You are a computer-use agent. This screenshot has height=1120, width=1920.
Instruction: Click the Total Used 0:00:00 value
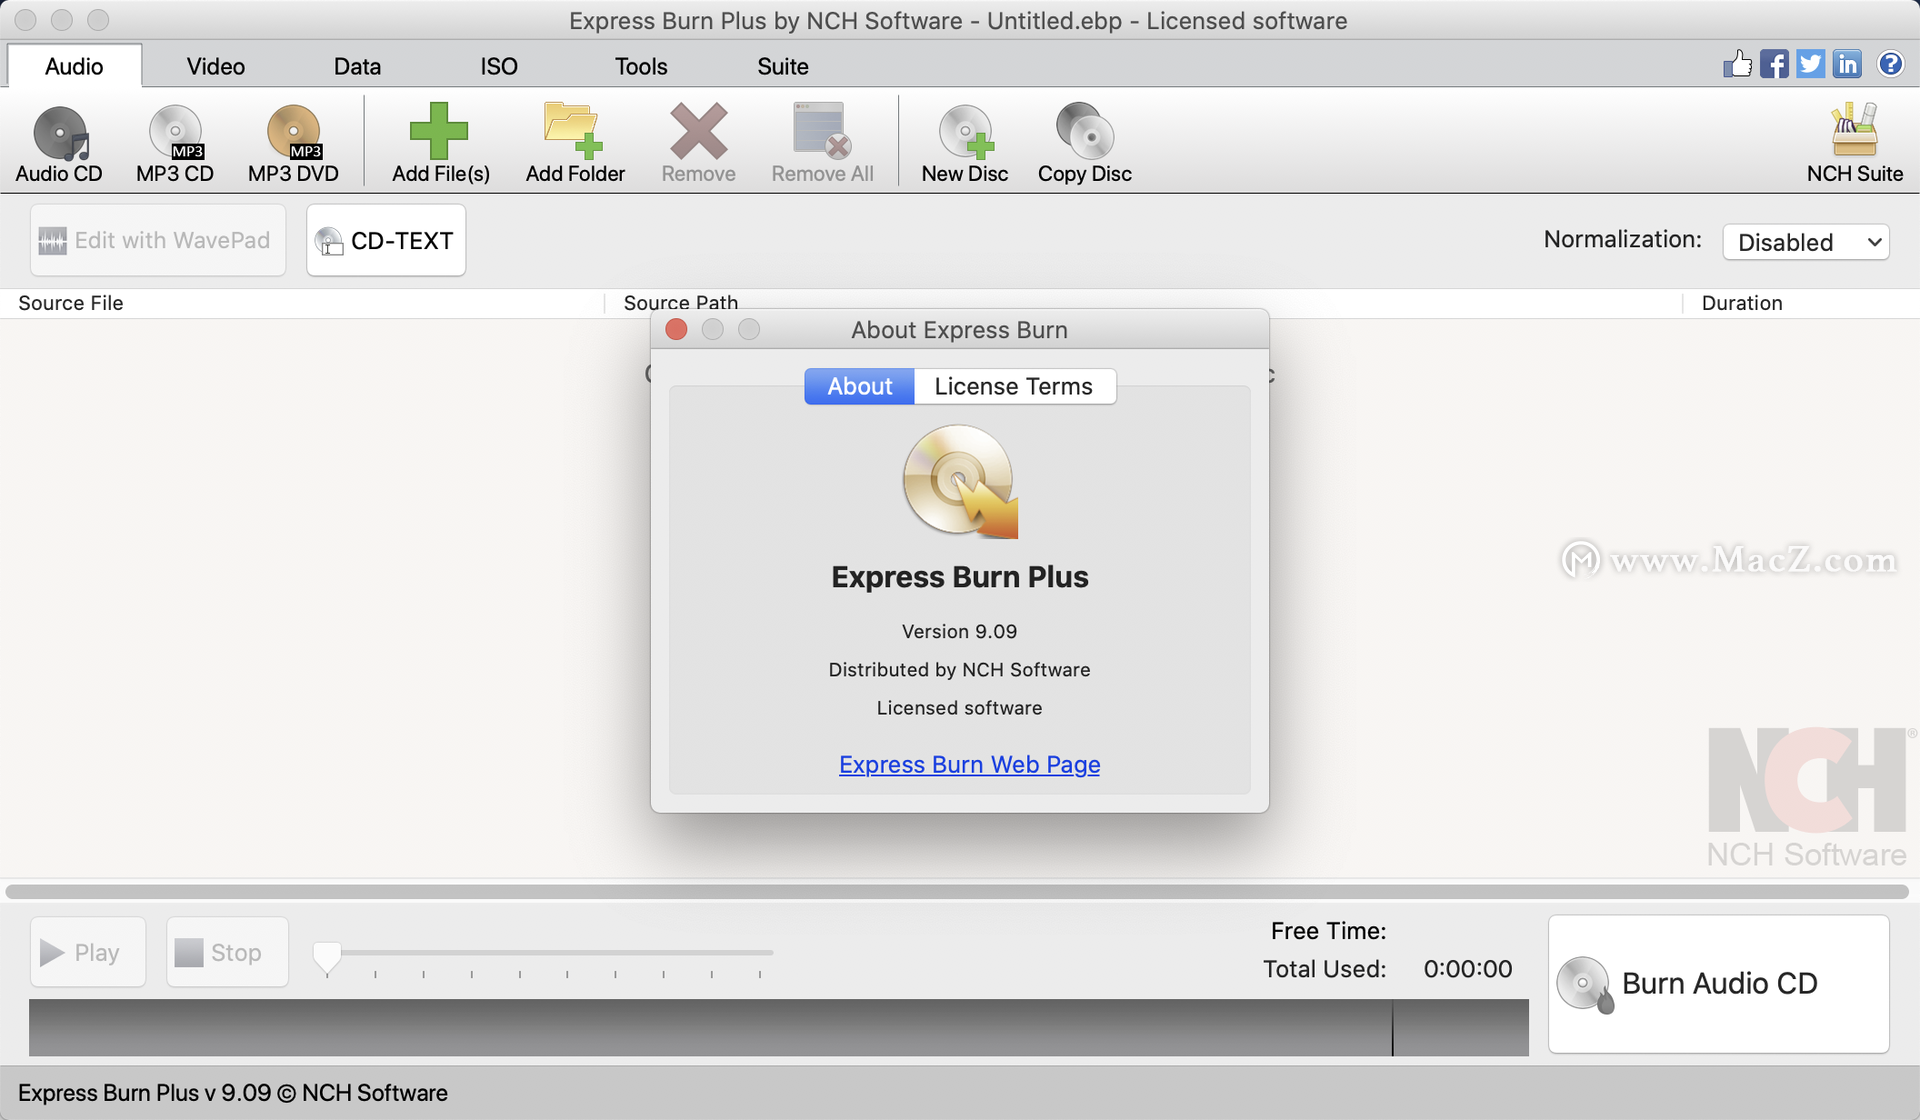[1467, 968]
